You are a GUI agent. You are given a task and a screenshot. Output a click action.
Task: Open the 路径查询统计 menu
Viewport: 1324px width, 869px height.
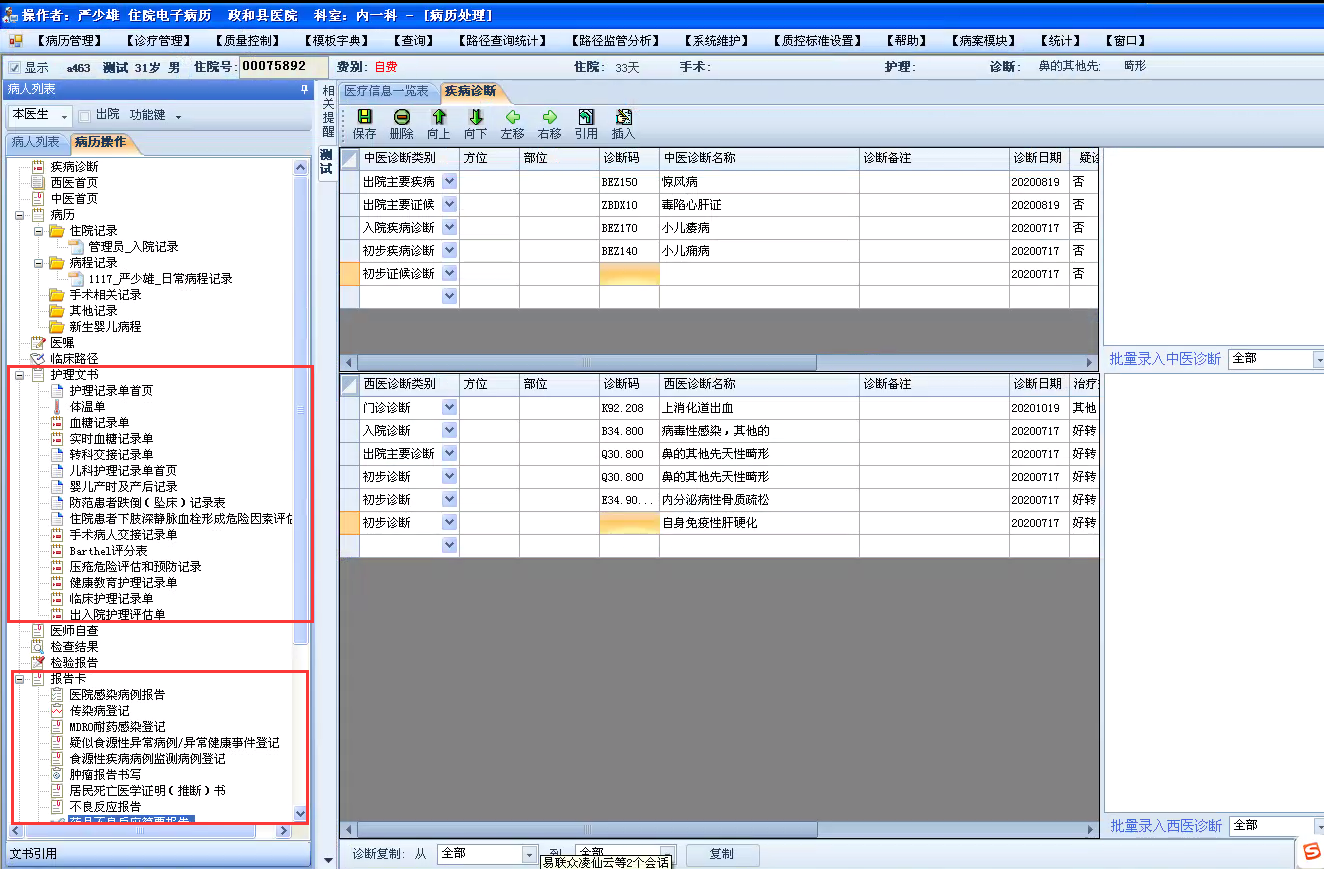pyautogui.click(x=504, y=41)
